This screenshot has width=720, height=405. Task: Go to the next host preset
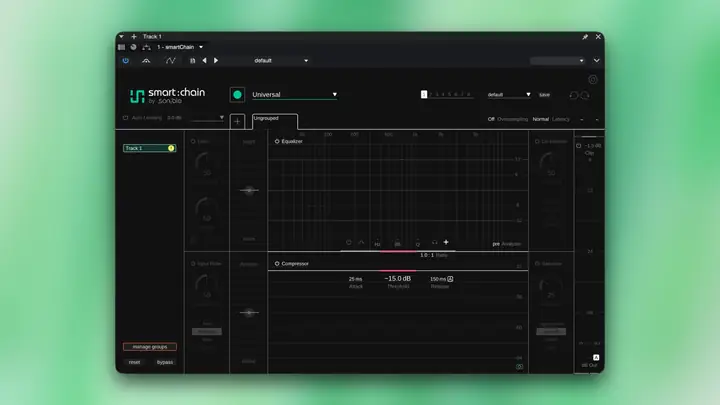[x=216, y=61]
